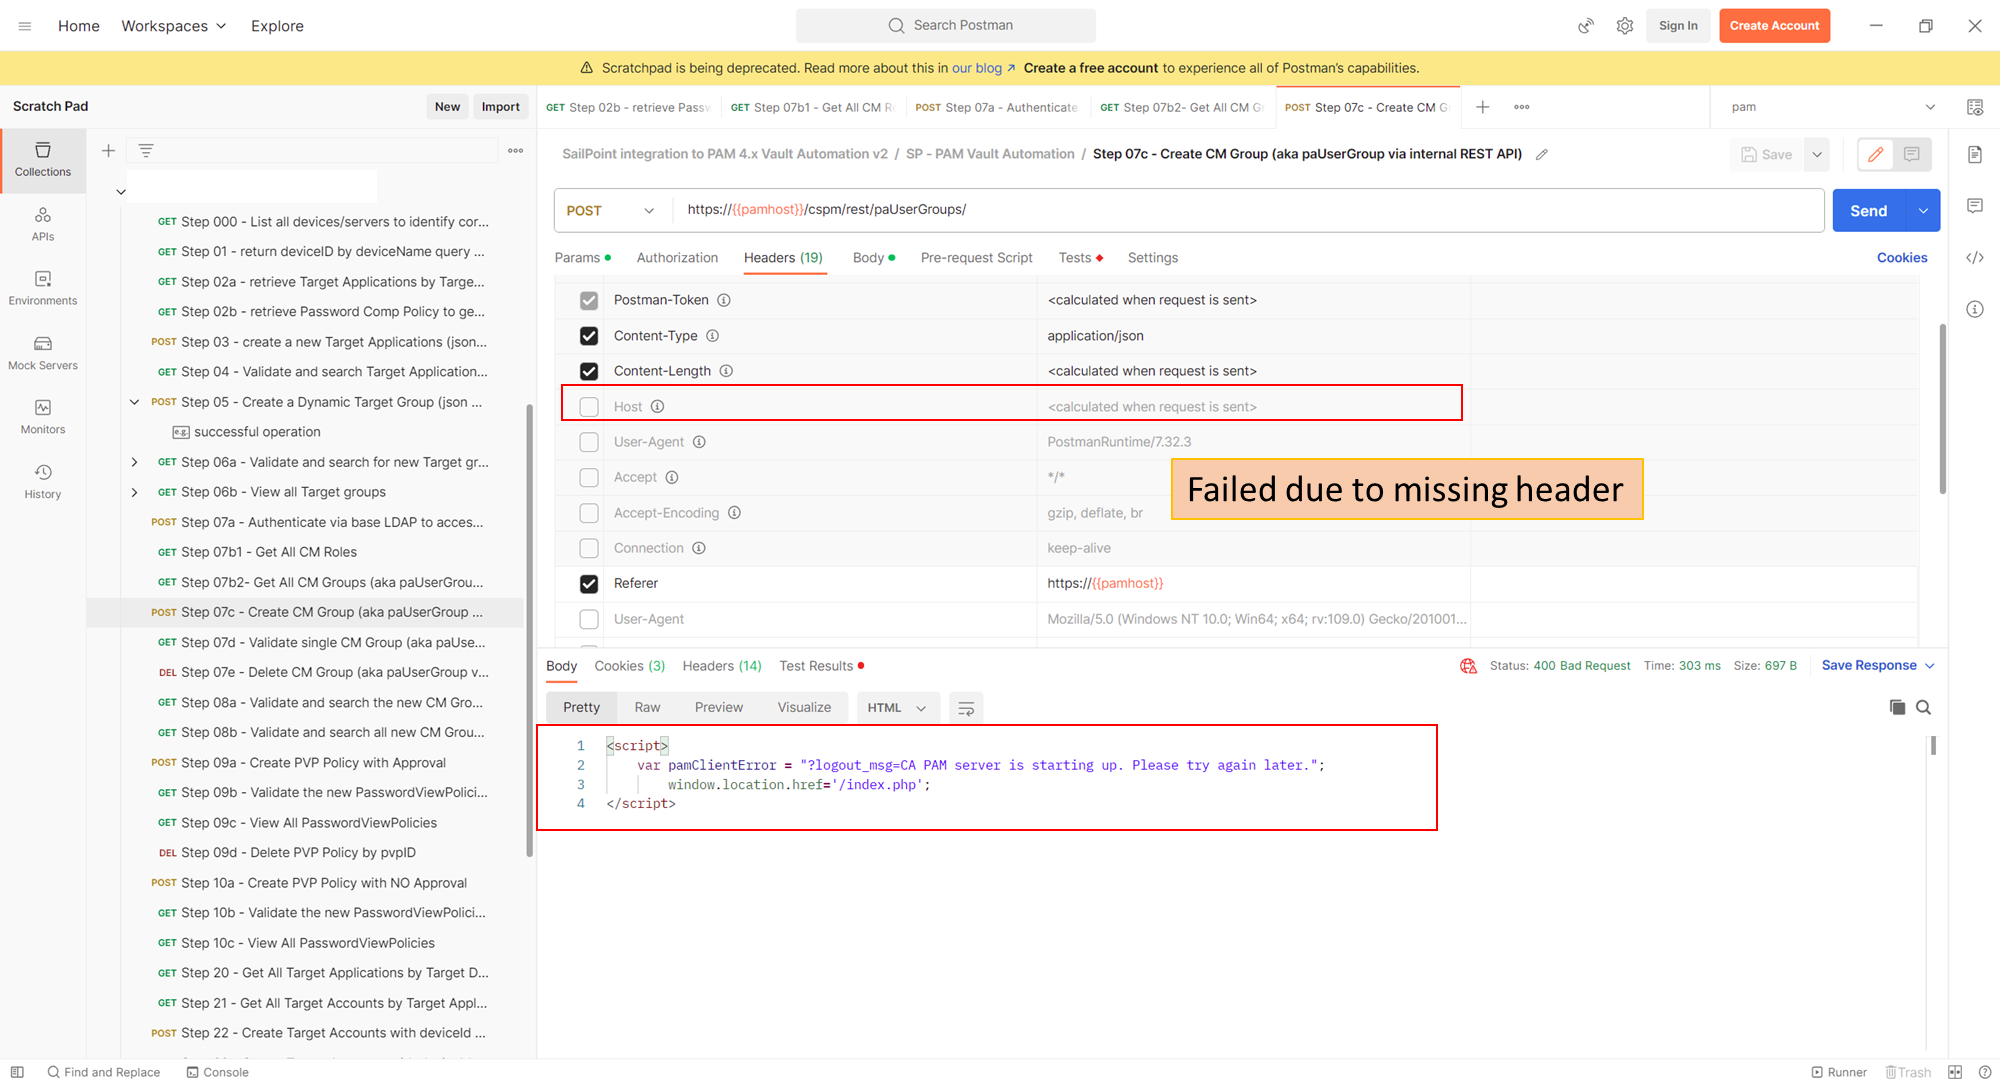
Task: Enable the Host header checkbox
Action: (x=589, y=406)
